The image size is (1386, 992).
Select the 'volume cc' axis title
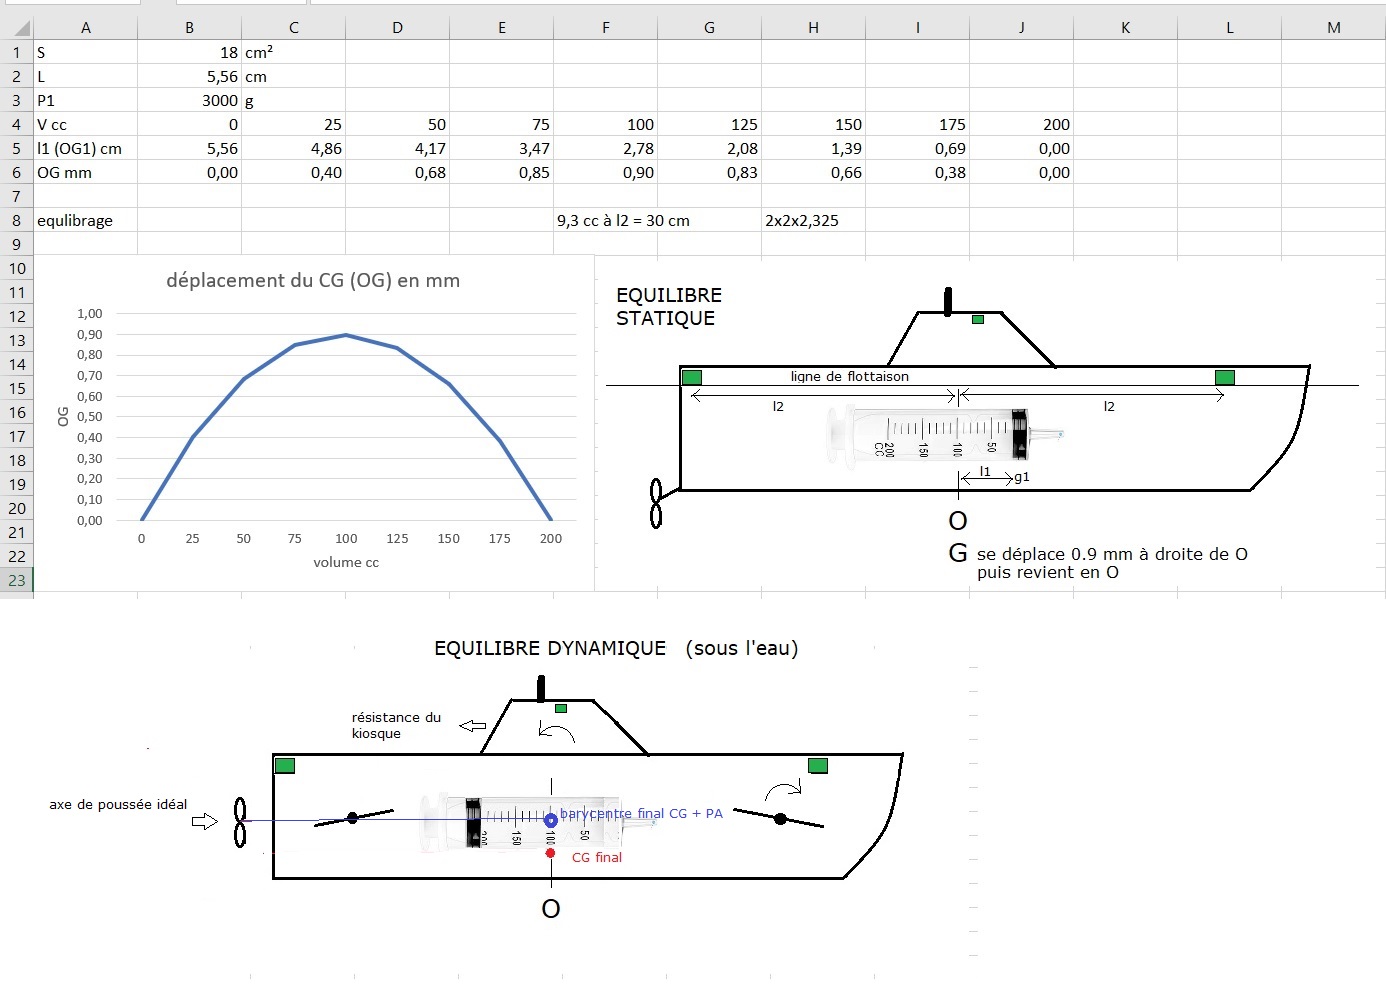[x=346, y=562]
